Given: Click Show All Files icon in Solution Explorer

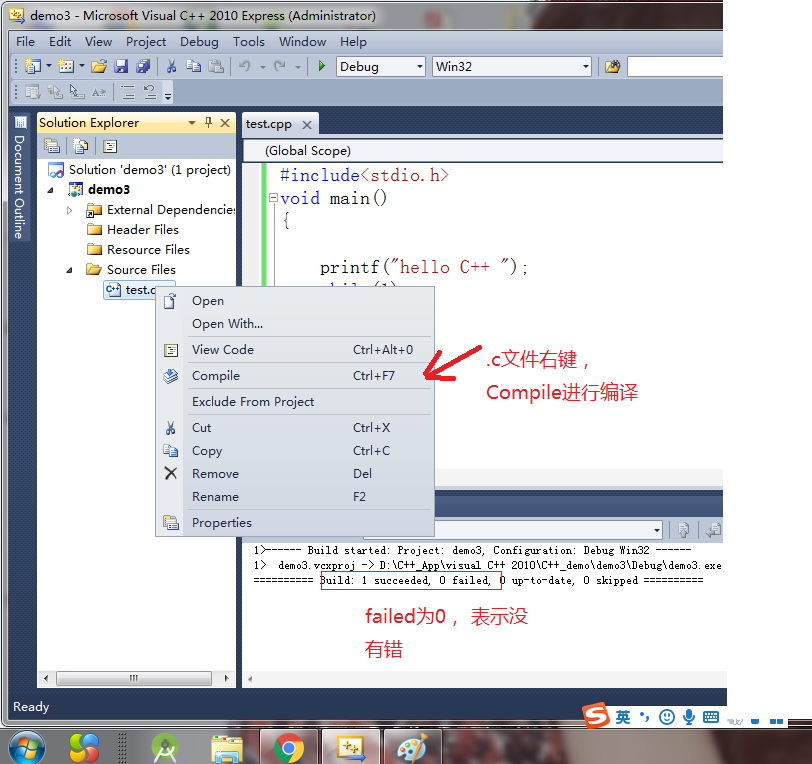Looking at the screenshot, I should (x=80, y=146).
